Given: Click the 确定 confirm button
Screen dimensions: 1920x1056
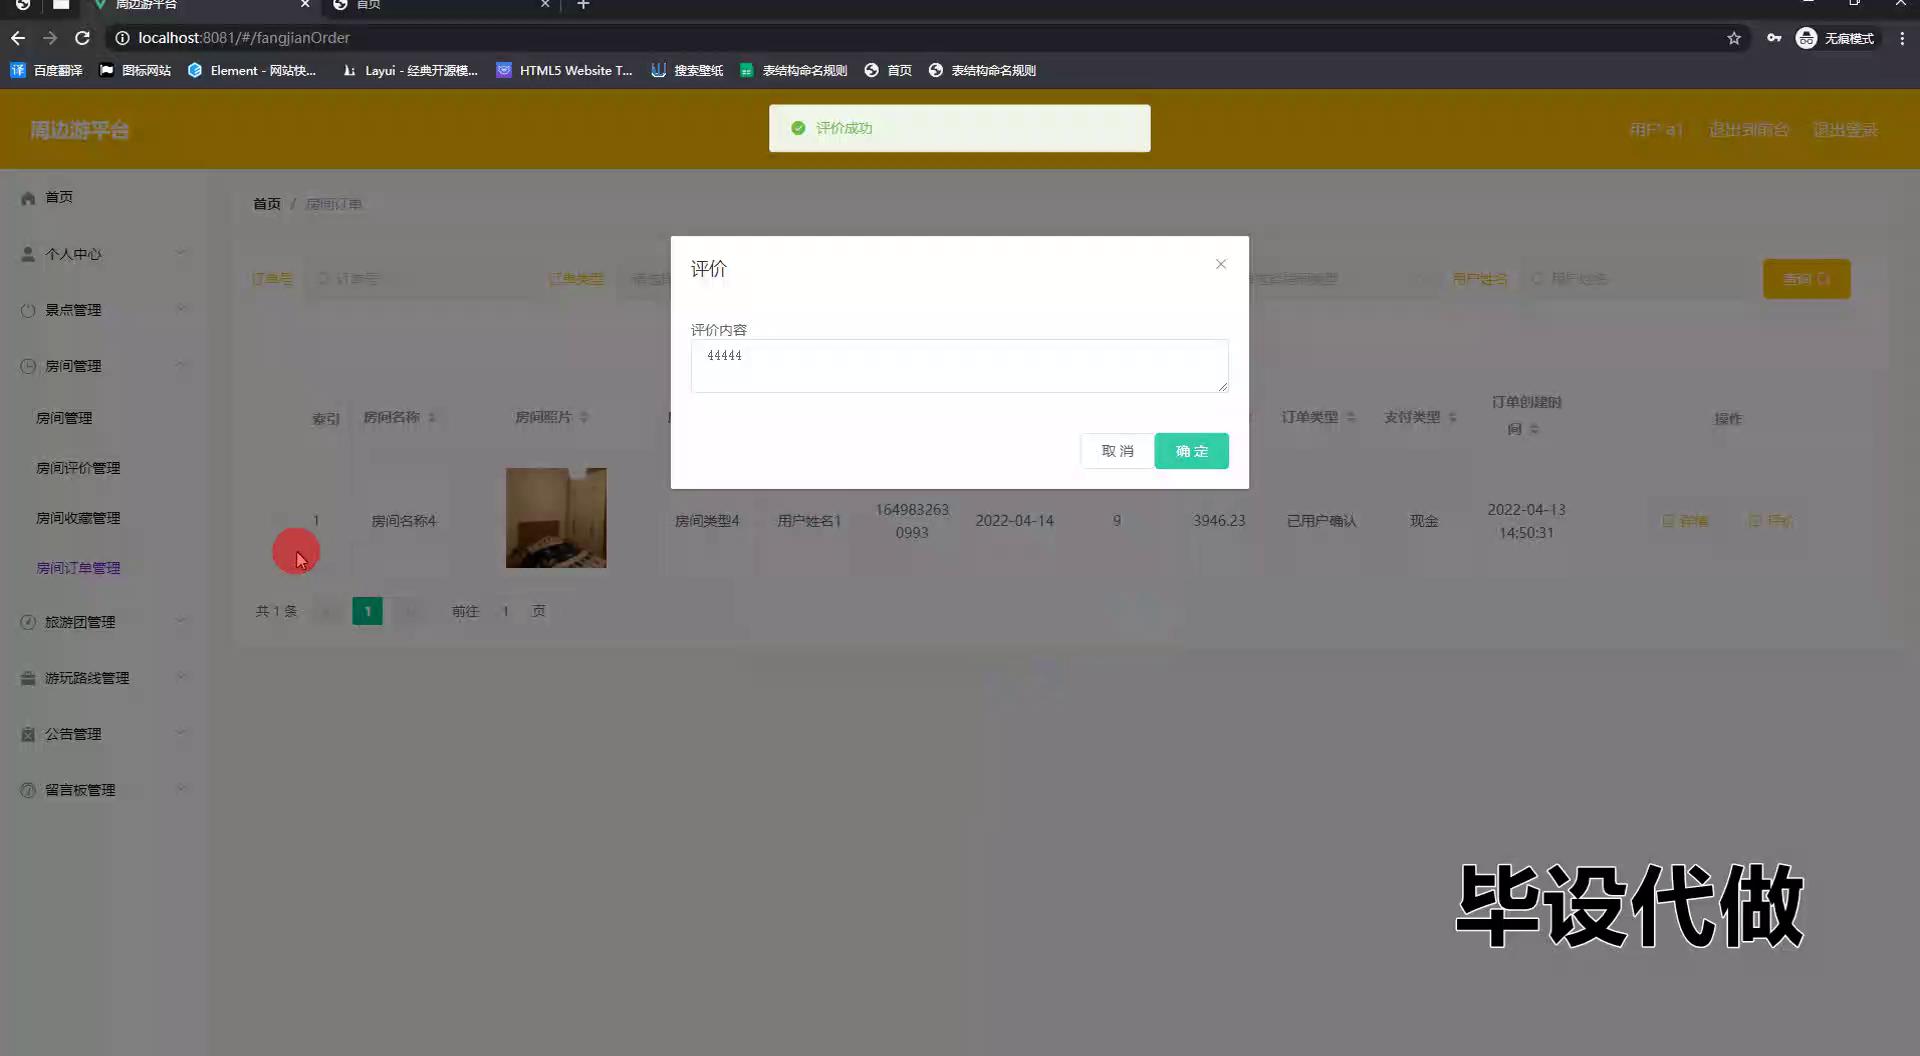Looking at the screenshot, I should tap(1191, 451).
